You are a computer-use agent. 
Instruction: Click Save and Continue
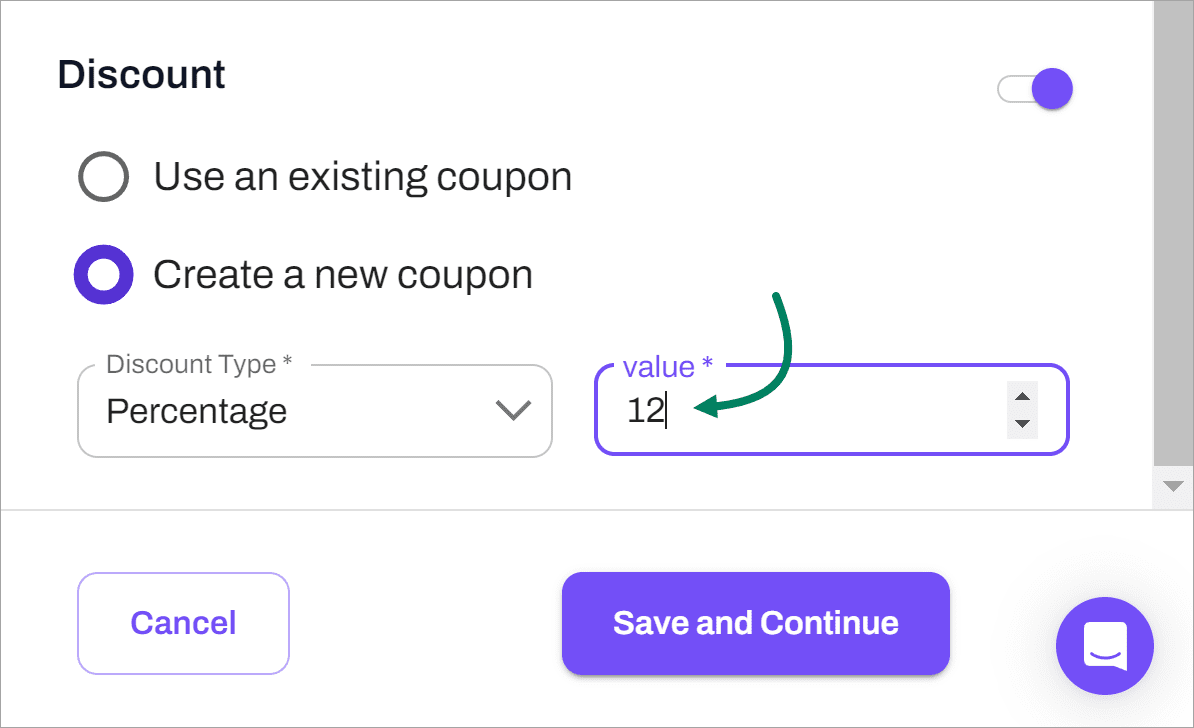coord(755,623)
